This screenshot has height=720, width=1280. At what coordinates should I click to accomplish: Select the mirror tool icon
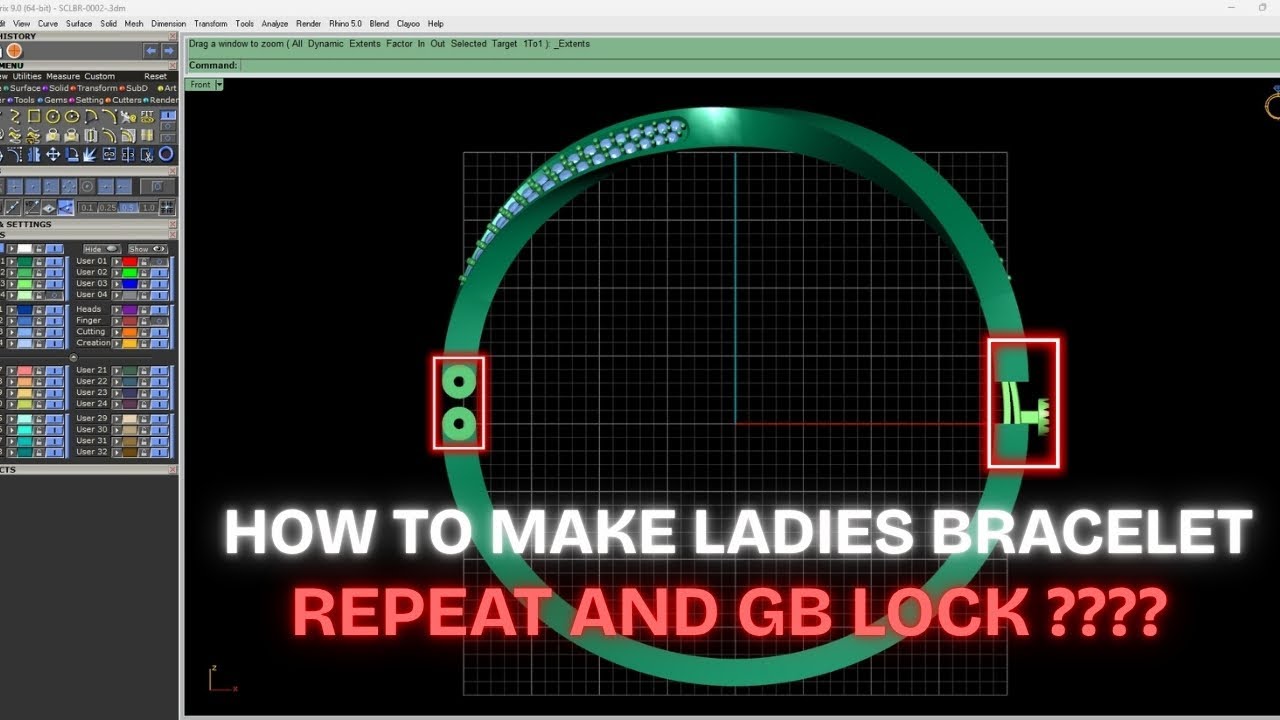coord(34,154)
